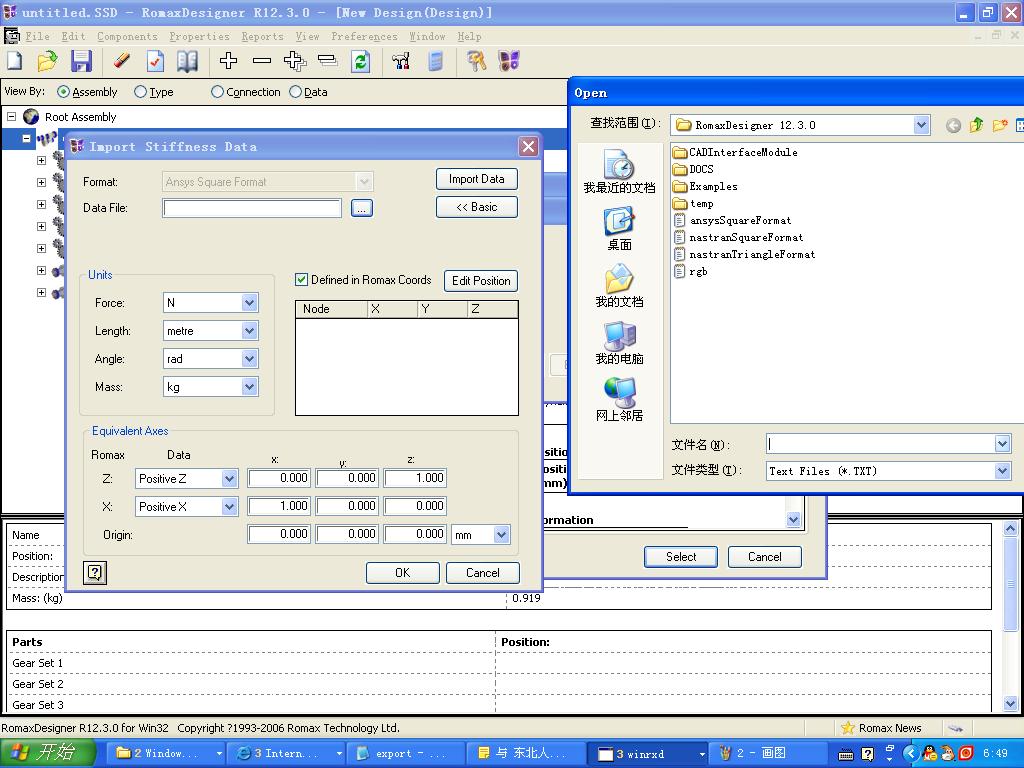
Task: Open the Components menu
Action: (x=127, y=37)
